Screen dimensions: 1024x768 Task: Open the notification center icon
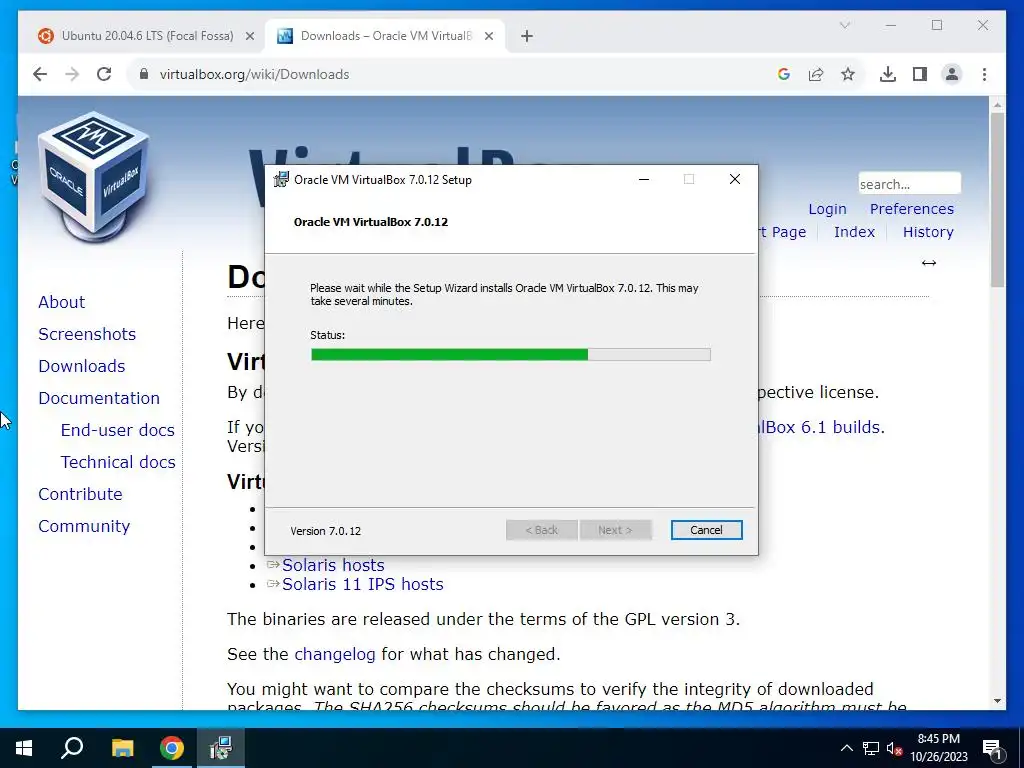(992, 748)
